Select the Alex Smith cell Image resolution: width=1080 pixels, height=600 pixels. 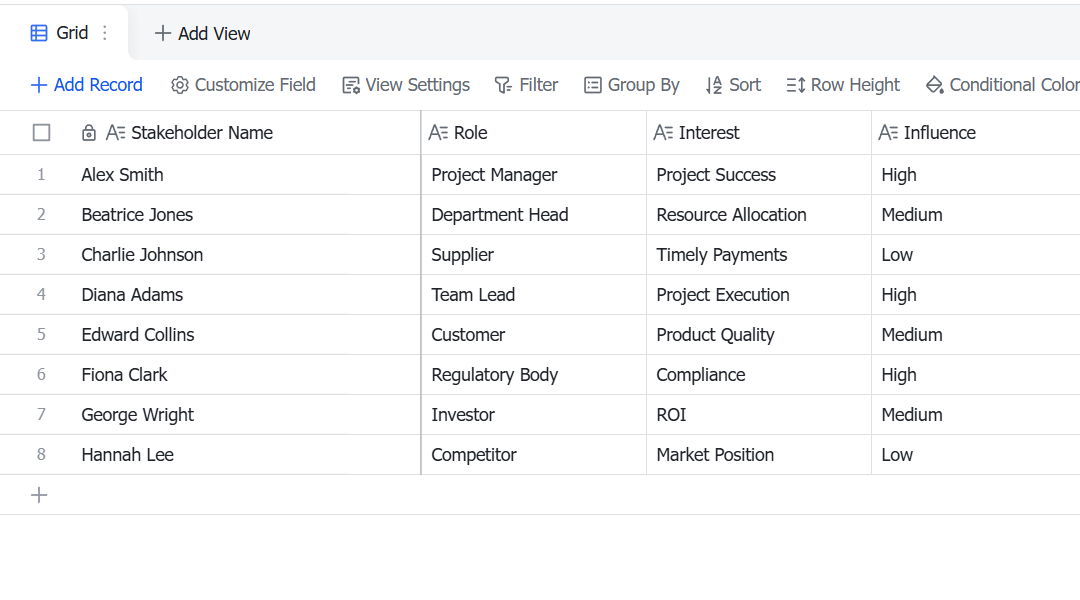tap(246, 175)
